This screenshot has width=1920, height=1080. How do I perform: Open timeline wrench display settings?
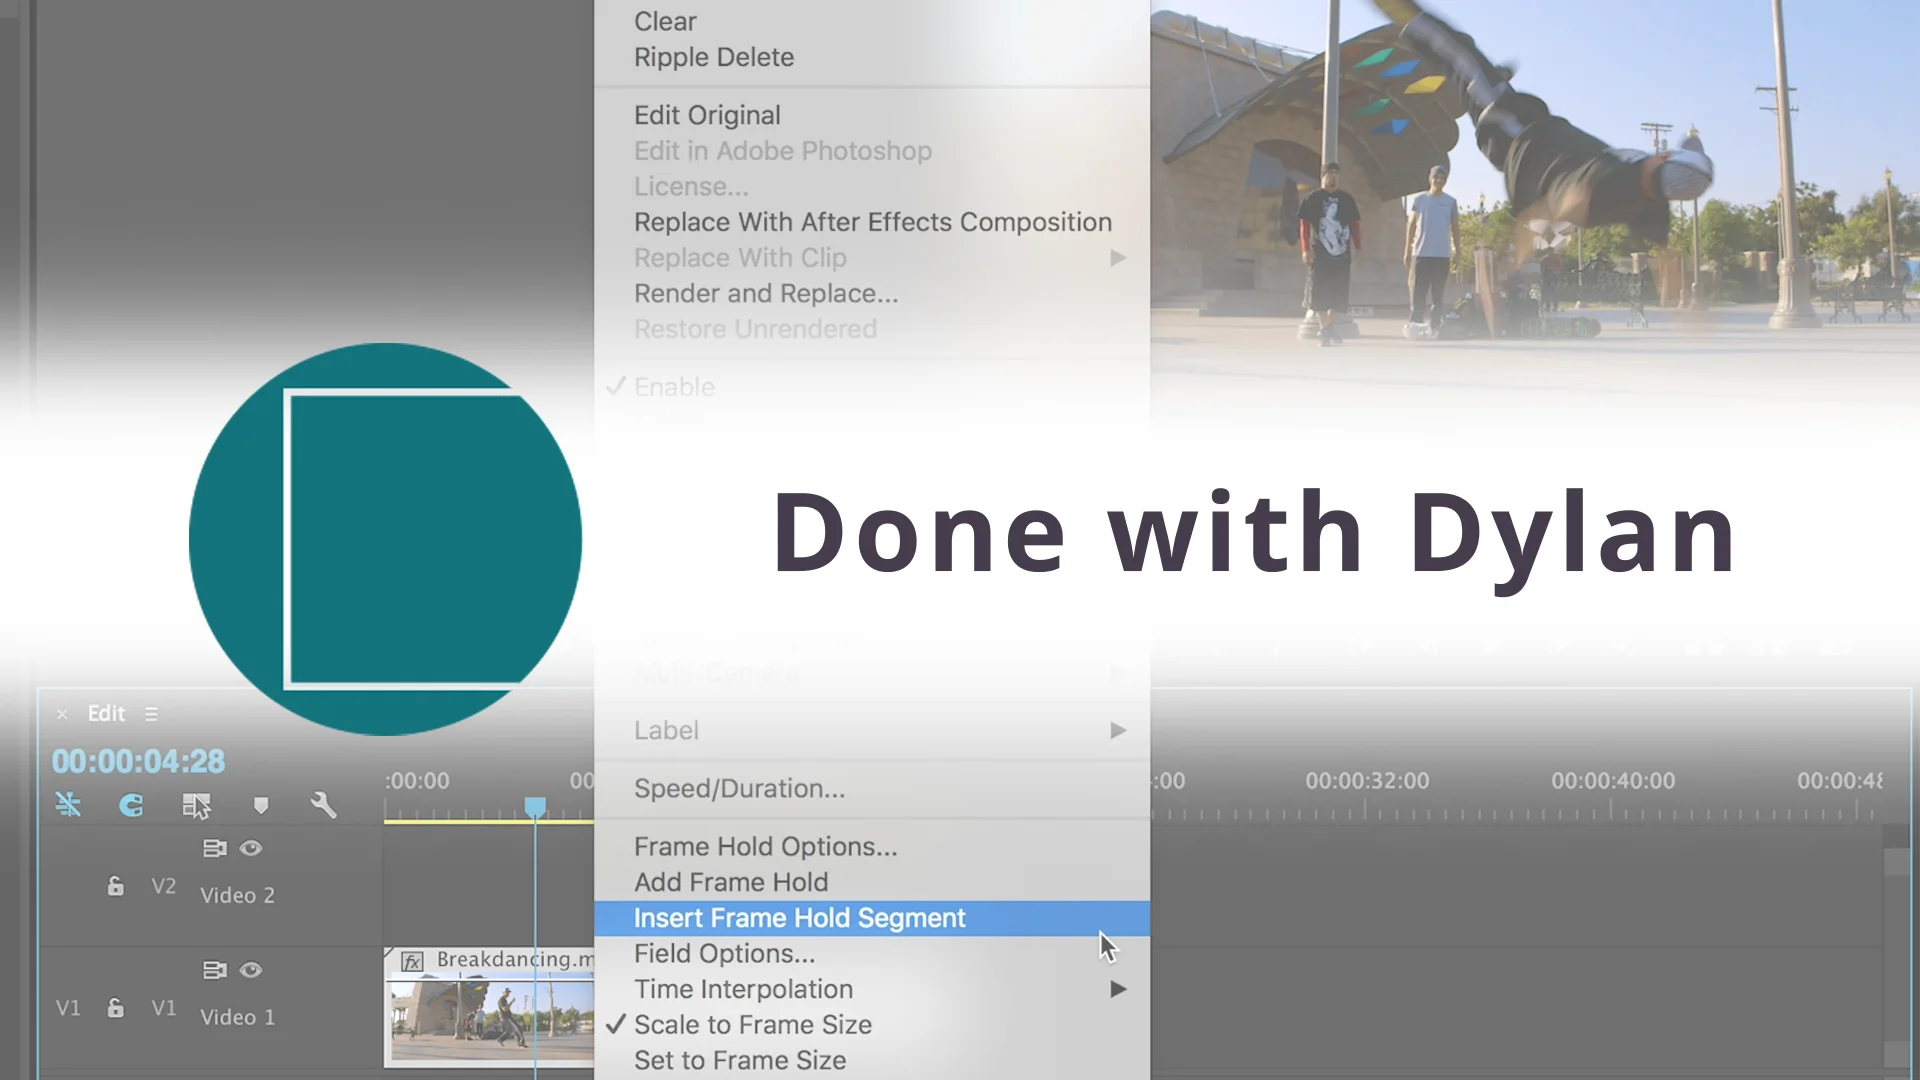click(x=324, y=805)
